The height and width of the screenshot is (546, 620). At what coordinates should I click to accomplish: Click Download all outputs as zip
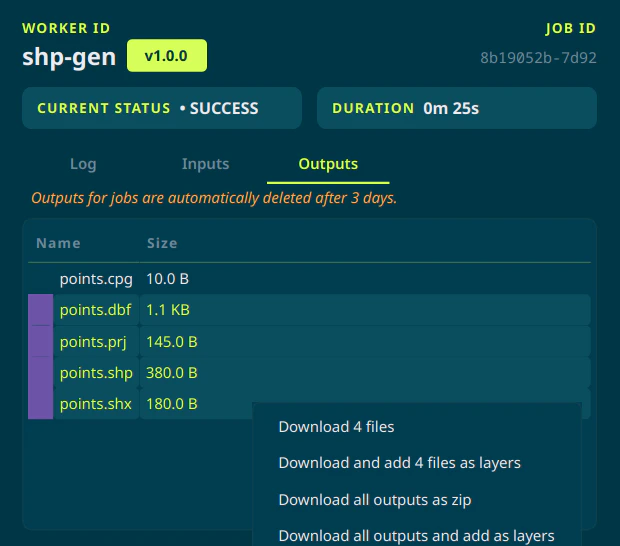375,500
